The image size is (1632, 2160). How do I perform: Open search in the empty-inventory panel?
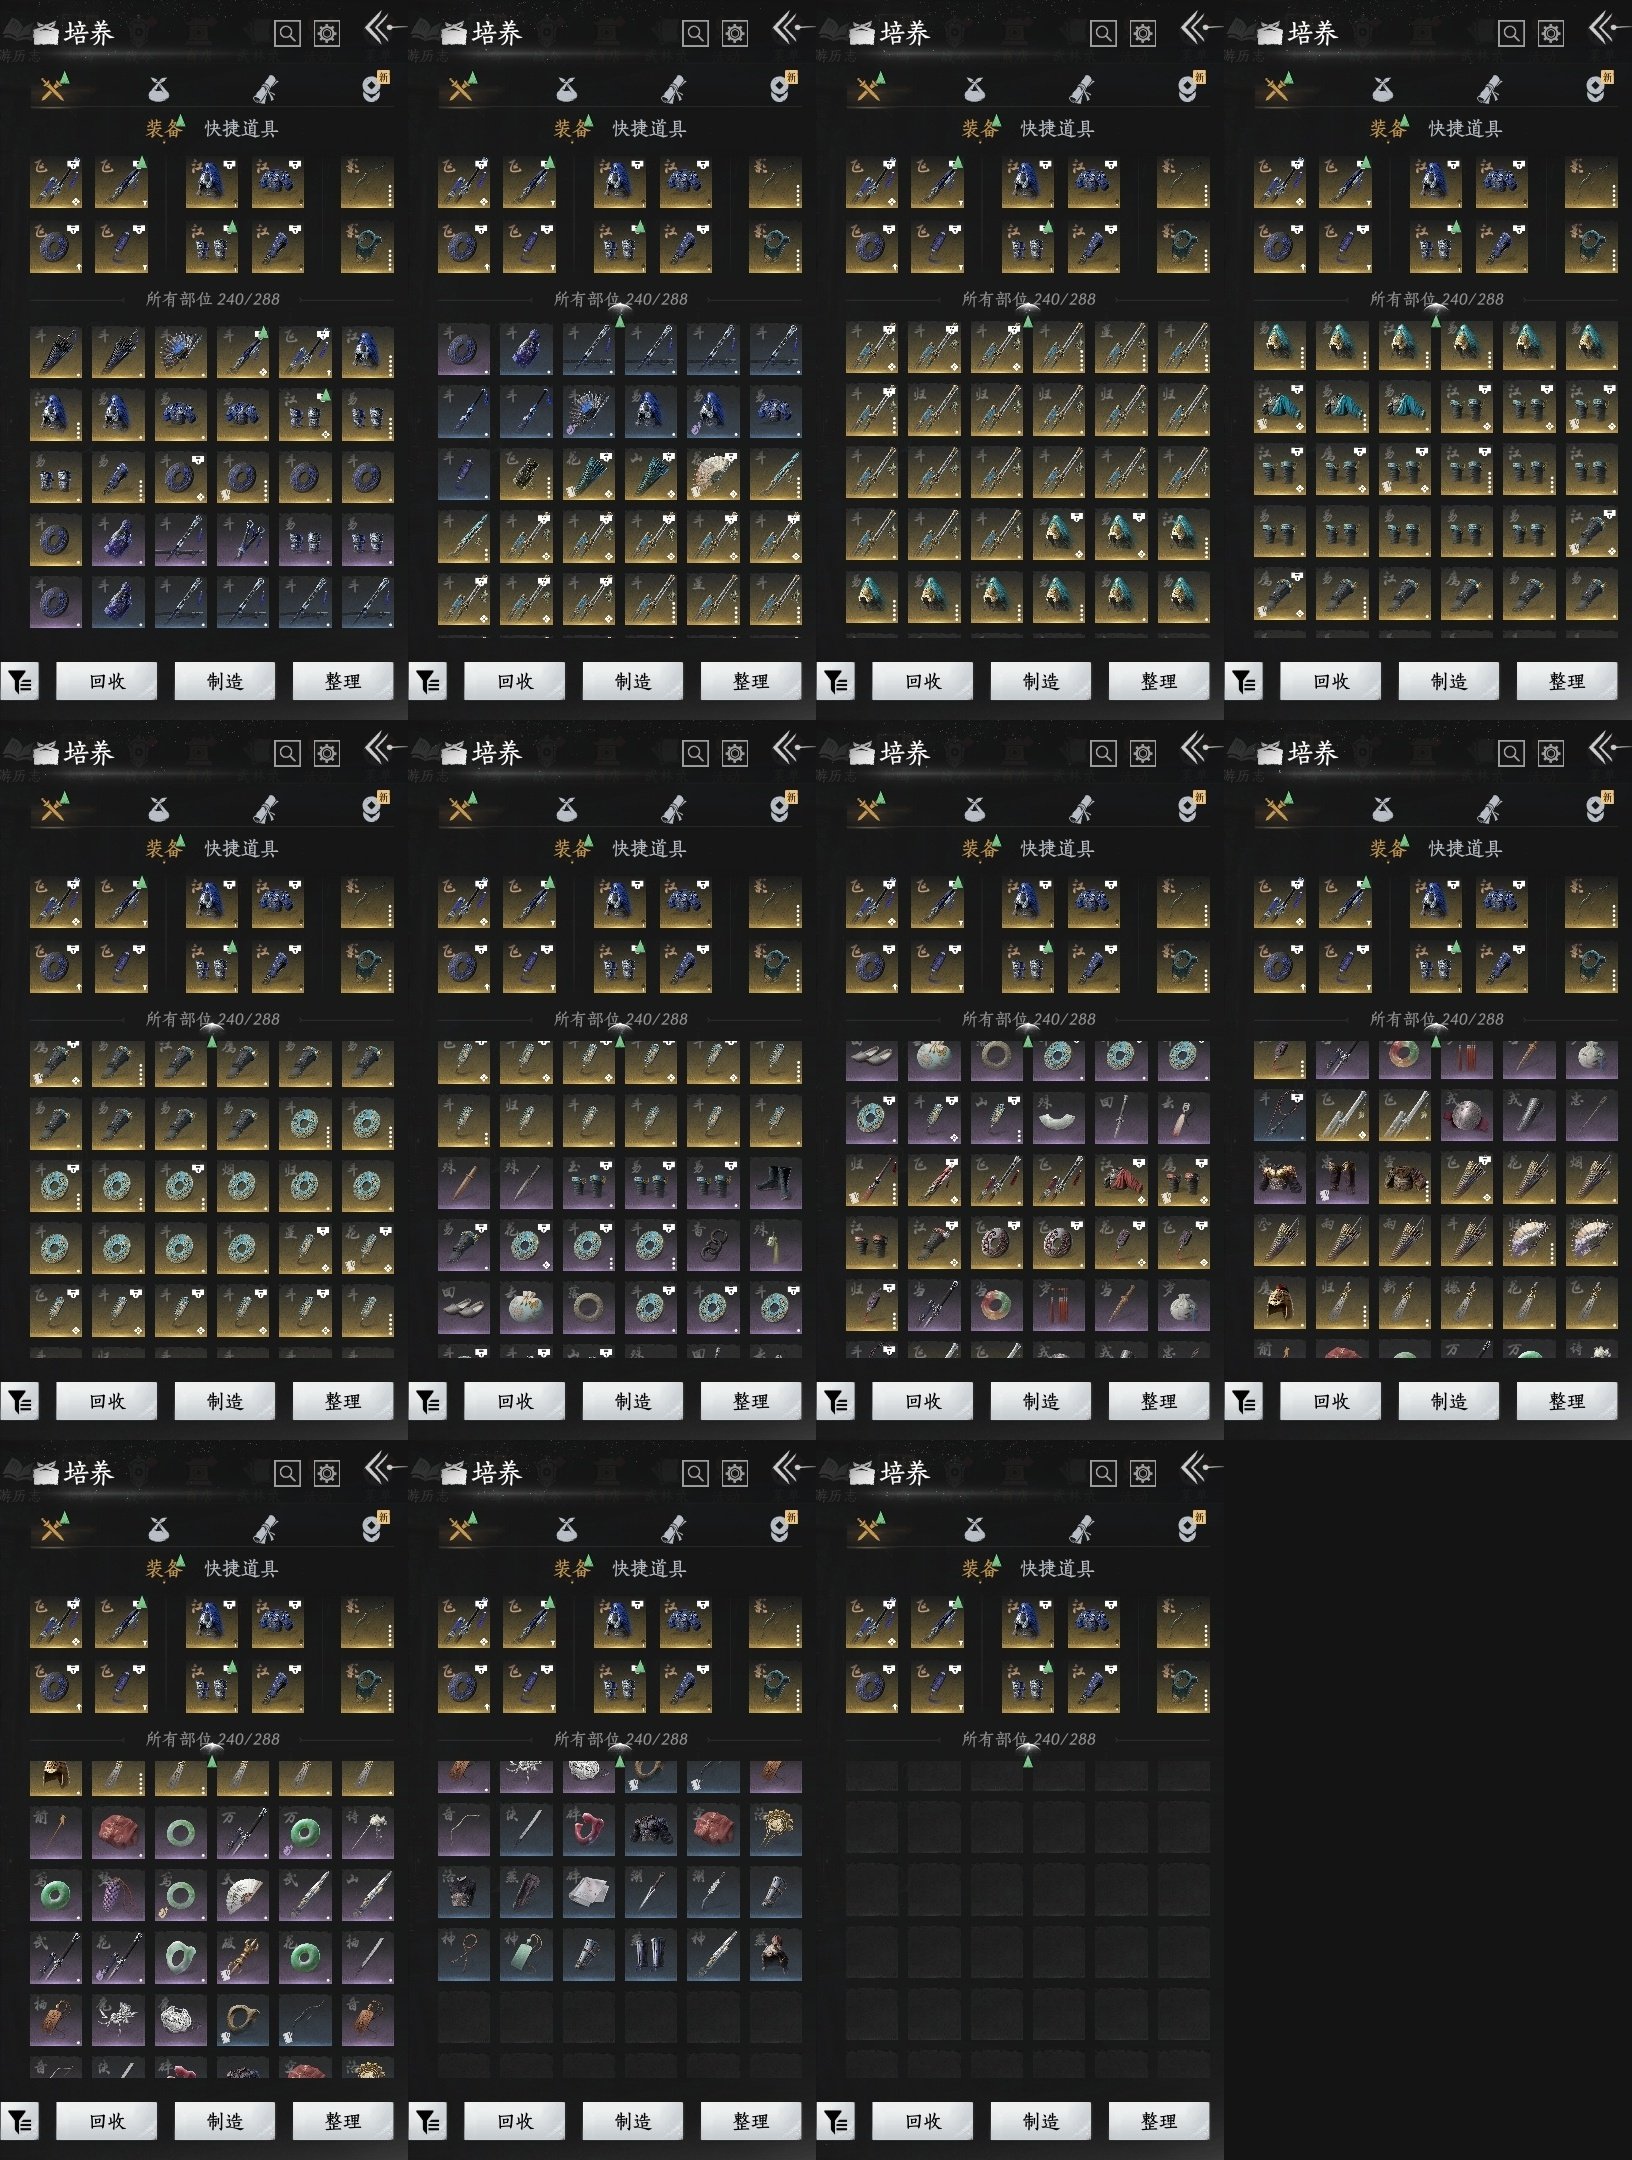1103,1473
